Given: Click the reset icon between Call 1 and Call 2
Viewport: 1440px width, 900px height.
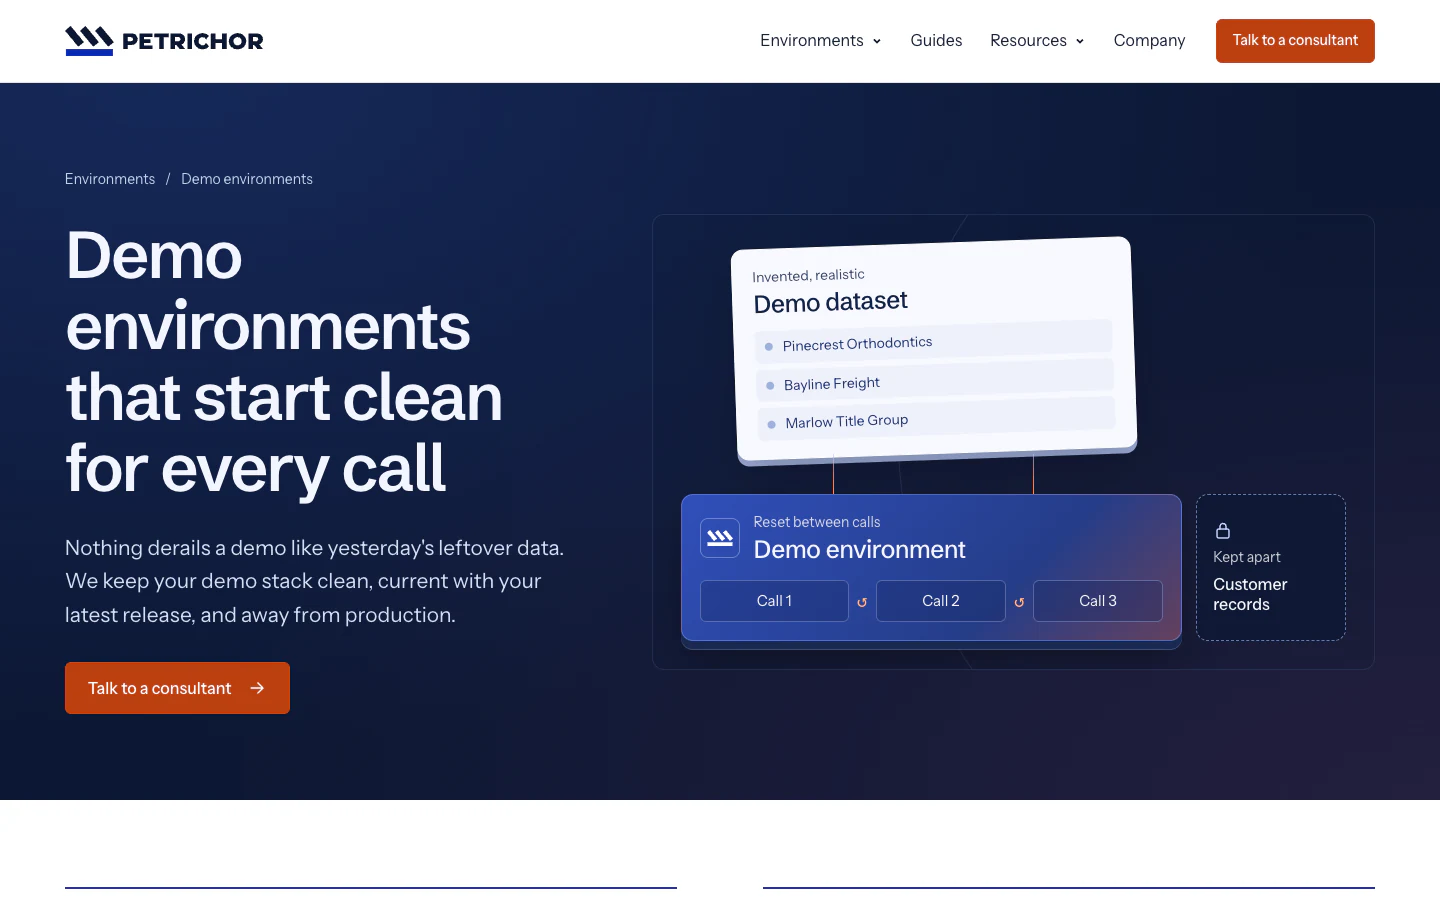Looking at the screenshot, I should pos(862,602).
